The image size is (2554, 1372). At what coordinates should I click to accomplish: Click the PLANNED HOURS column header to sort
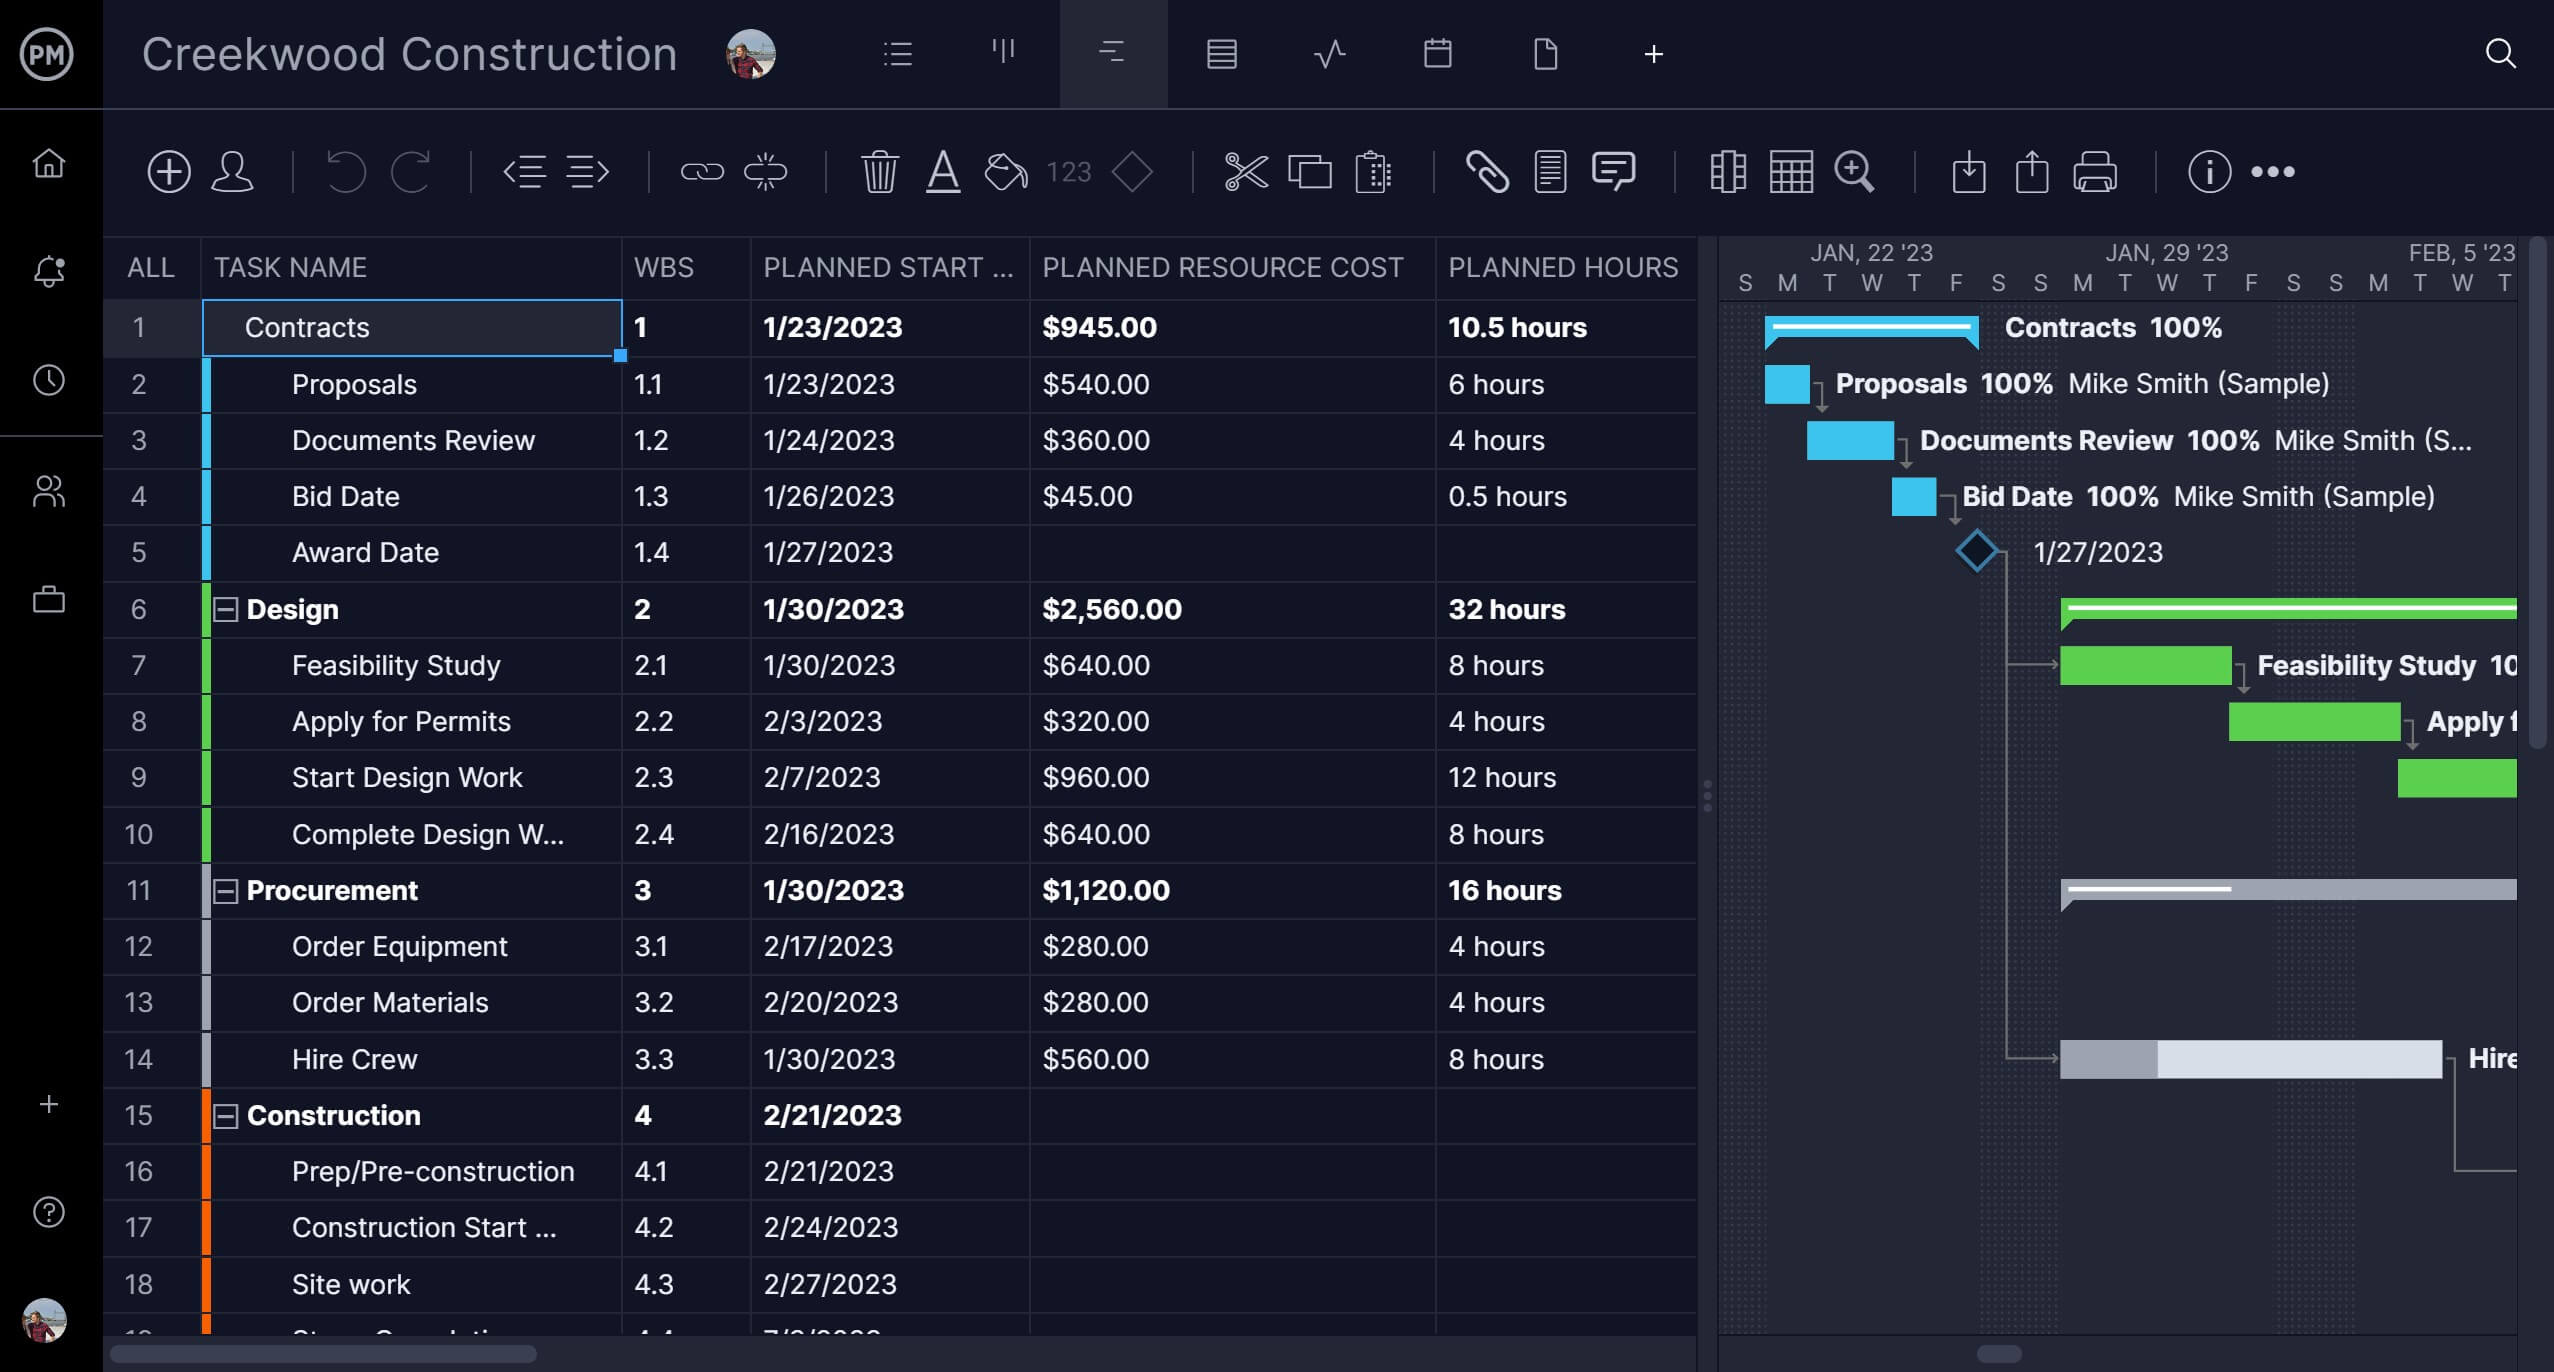1562,265
